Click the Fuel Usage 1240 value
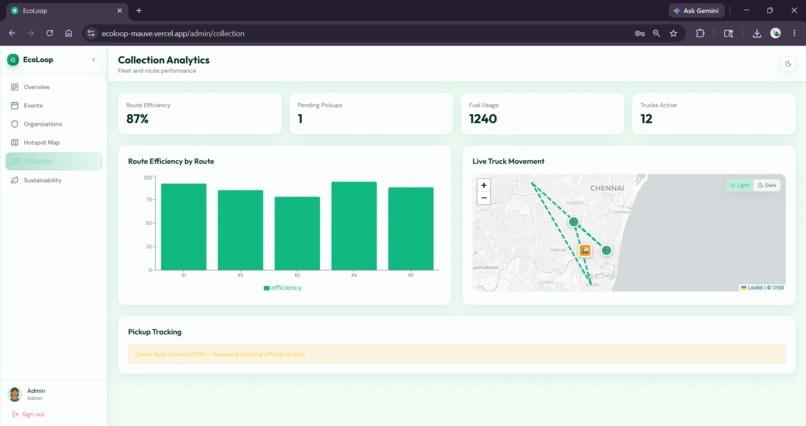The width and height of the screenshot is (806, 426). (x=483, y=119)
